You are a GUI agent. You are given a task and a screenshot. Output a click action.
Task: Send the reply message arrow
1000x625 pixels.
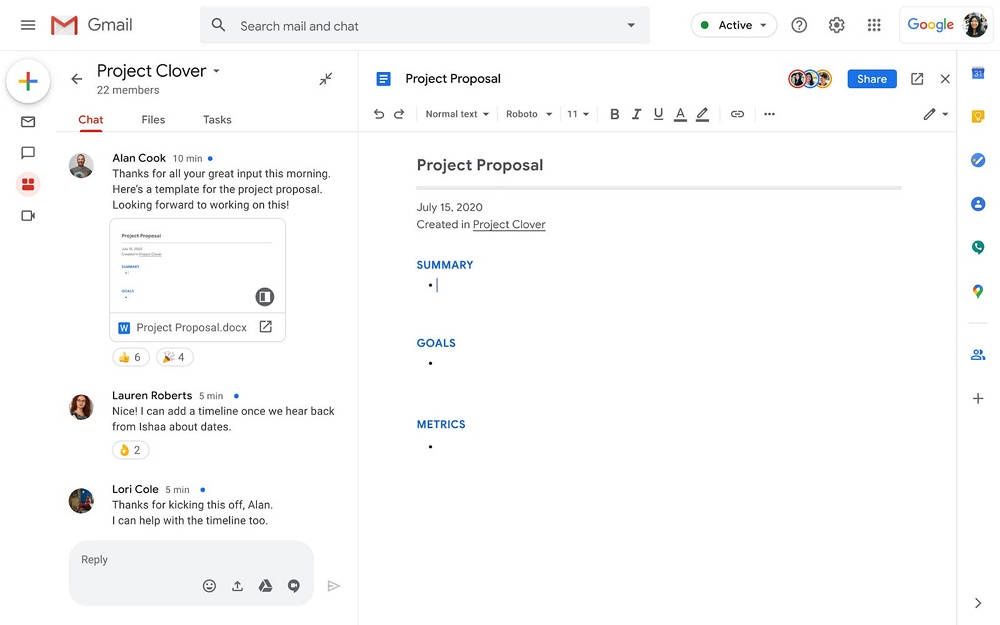point(333,585)
